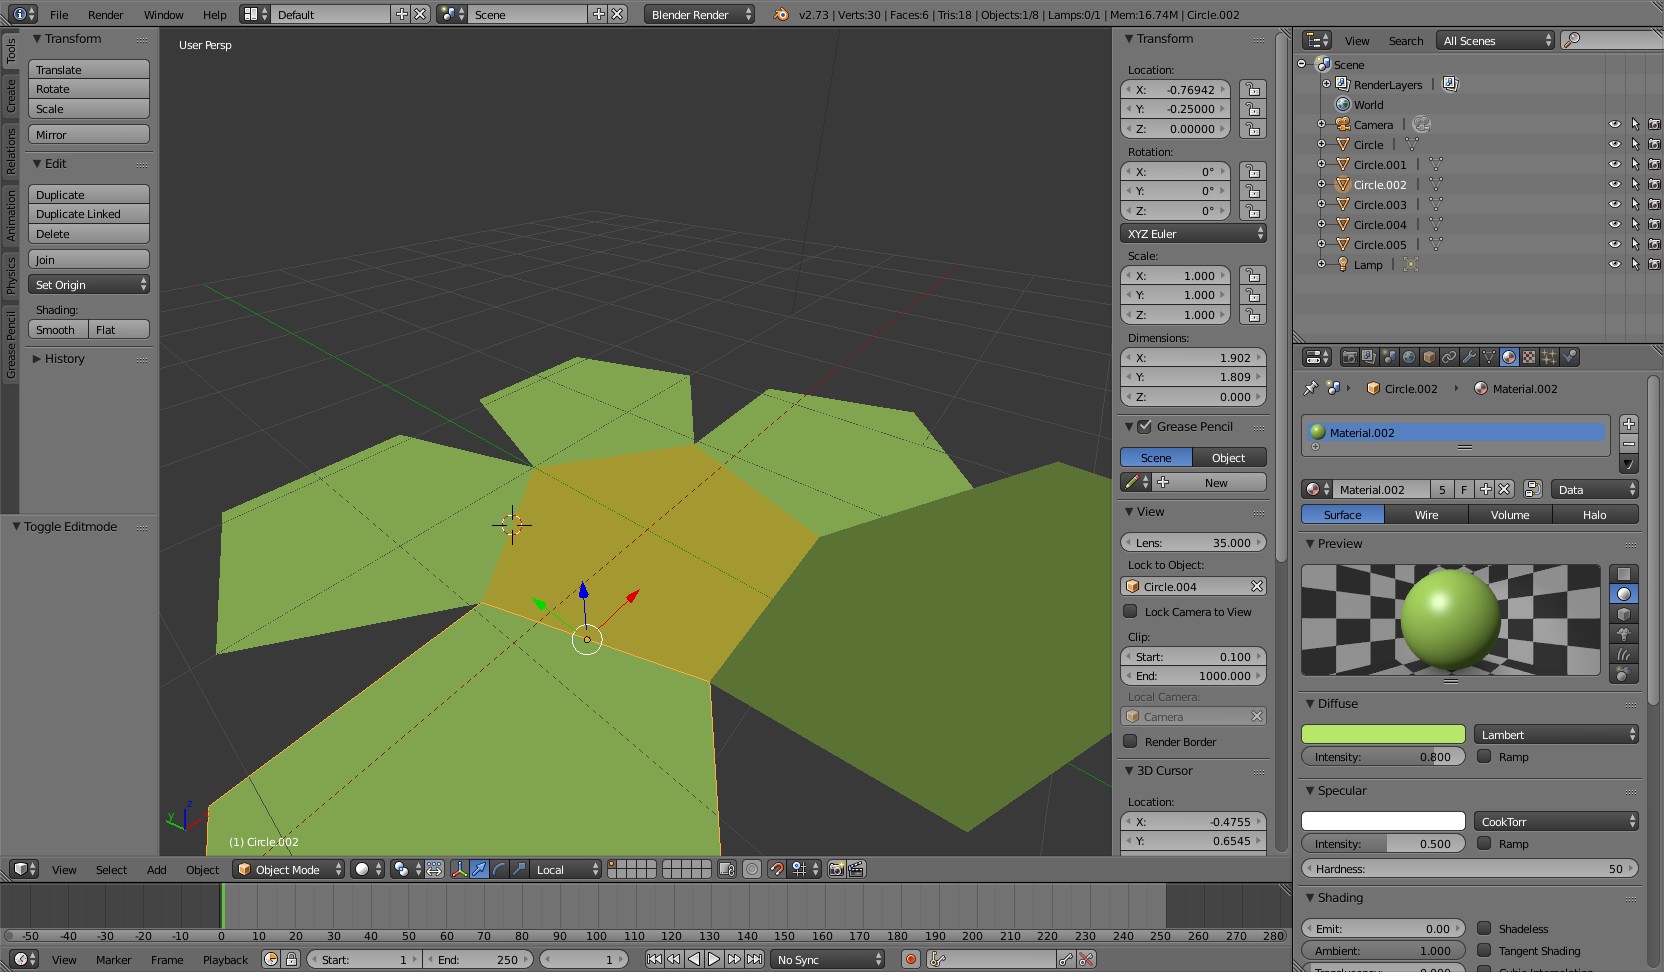The width and height of the screenshot is (1664, 972).
Task: Click the Delete button in Edit panel
Action: click(x=89, y=234)
